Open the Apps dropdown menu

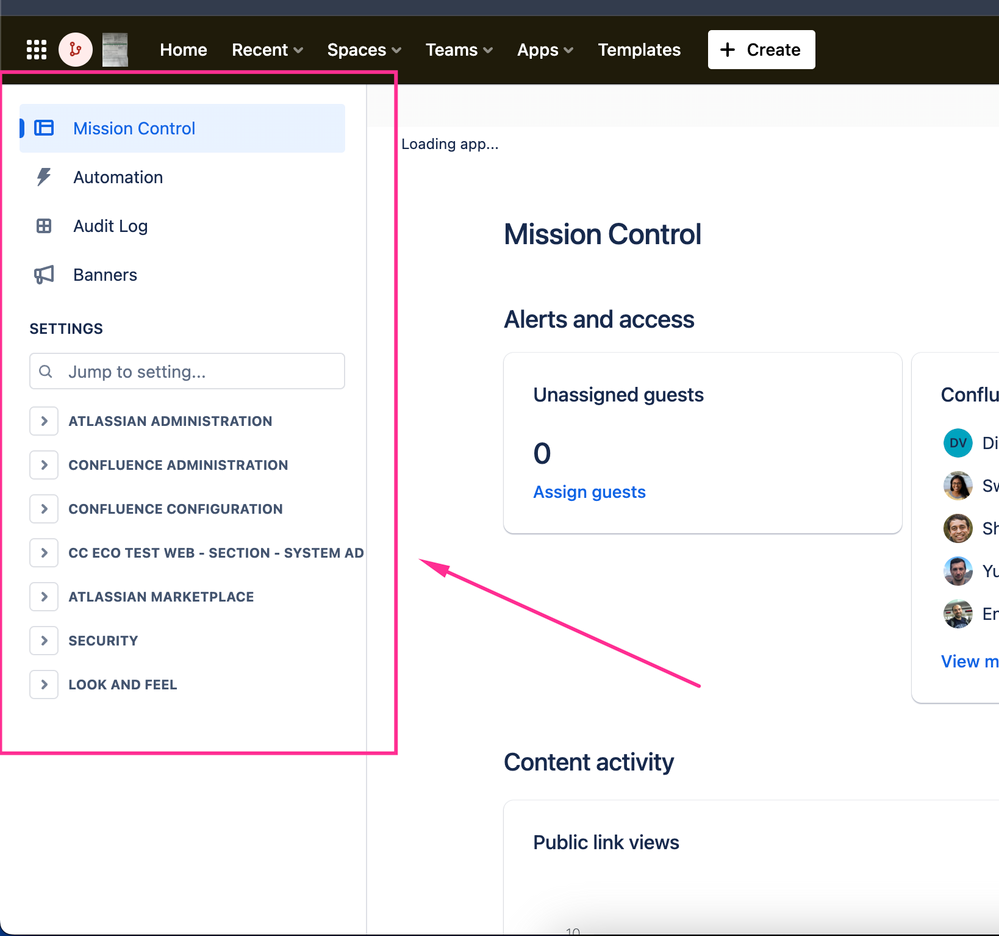pos(545,50)
